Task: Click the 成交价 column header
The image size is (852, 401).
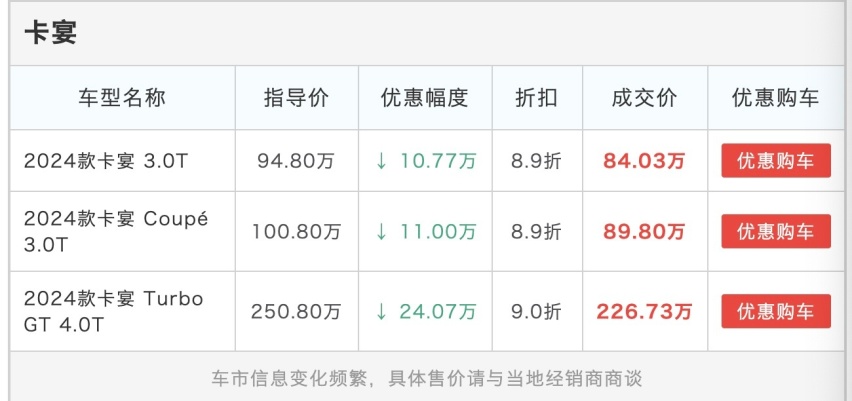Action: (x=644, y=98)
